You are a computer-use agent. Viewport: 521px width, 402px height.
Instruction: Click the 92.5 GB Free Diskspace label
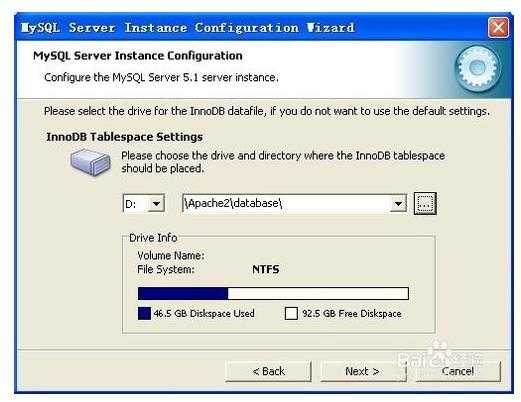pos(352,314)
